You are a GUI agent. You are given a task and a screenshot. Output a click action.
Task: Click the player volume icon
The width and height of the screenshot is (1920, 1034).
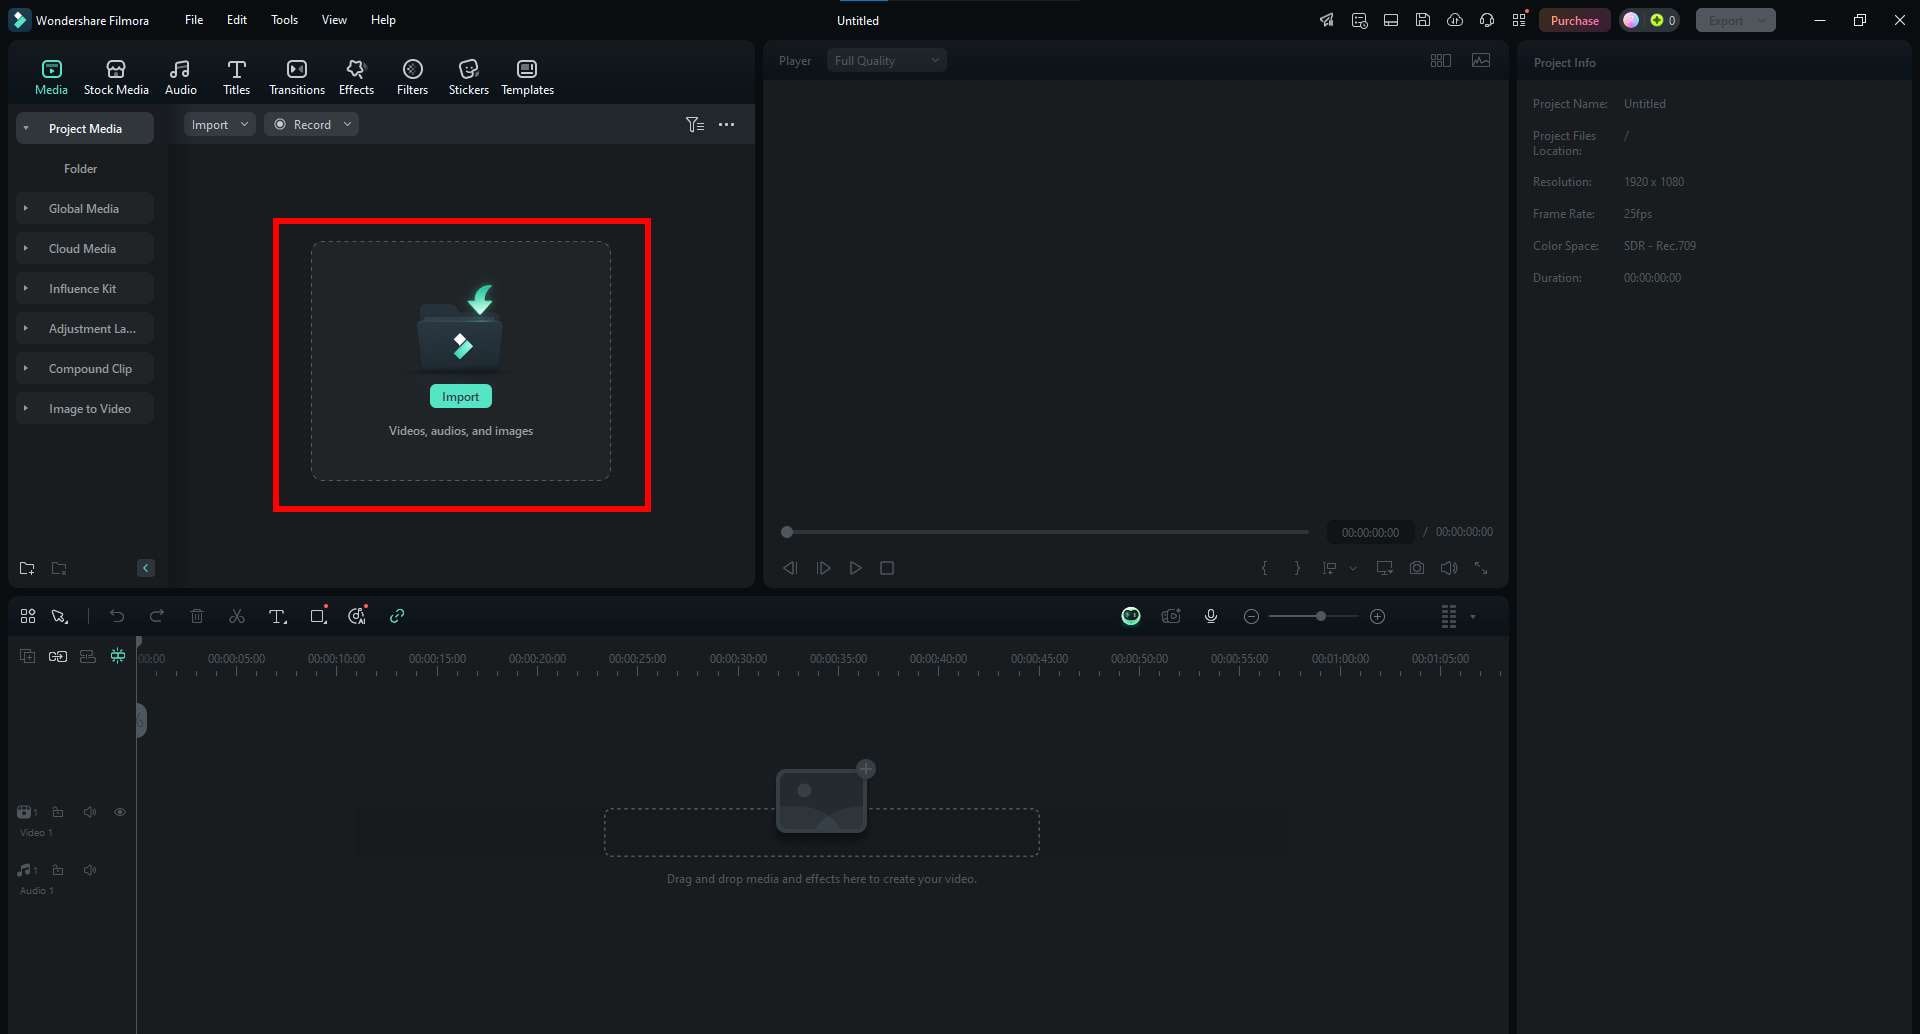click(1449, 568)
